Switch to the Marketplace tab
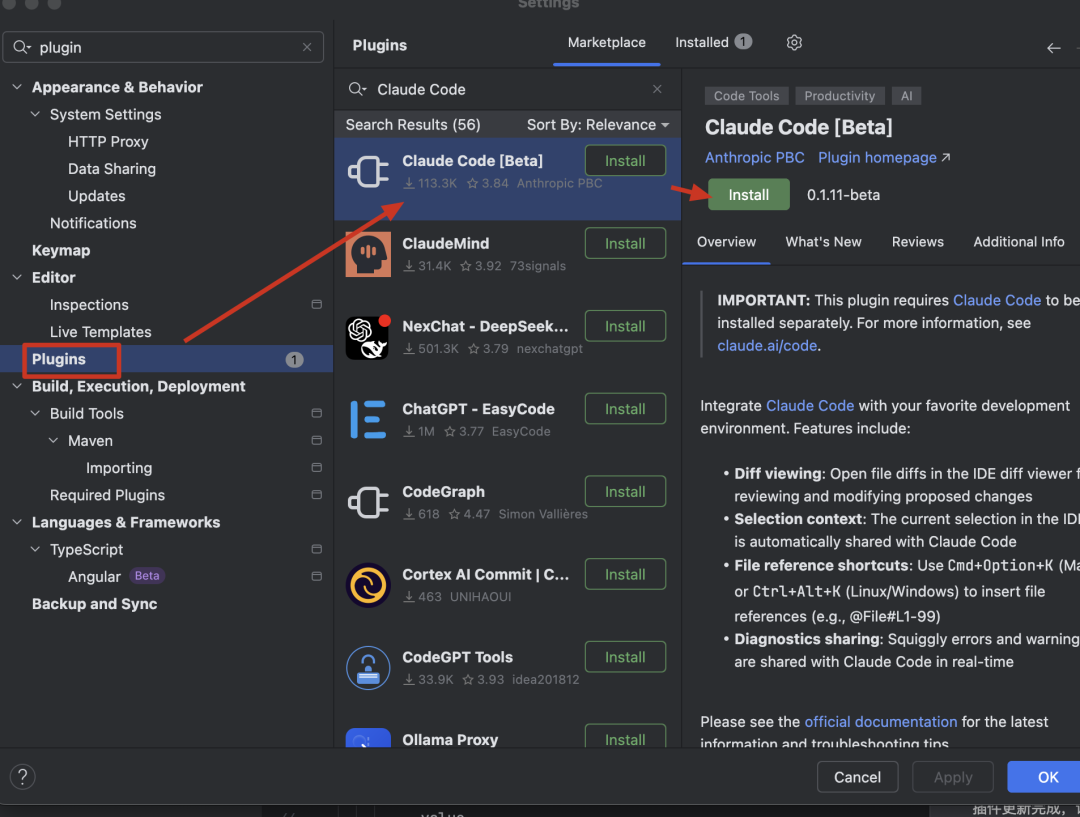 pyautogui.click(x=607, y=43)
